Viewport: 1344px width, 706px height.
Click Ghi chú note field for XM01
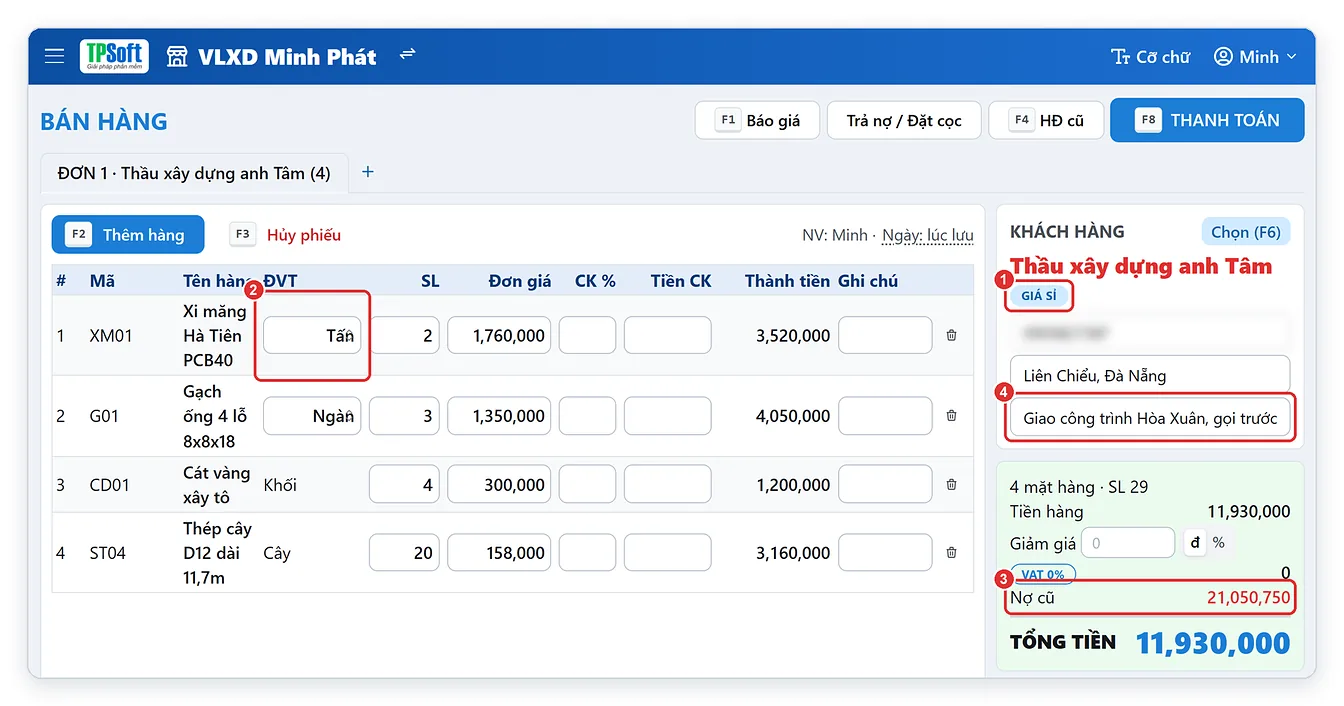[885, 336]
